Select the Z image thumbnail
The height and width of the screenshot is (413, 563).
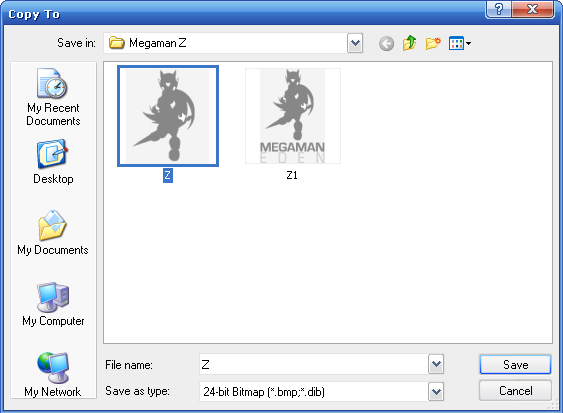(x=168, y=116)
